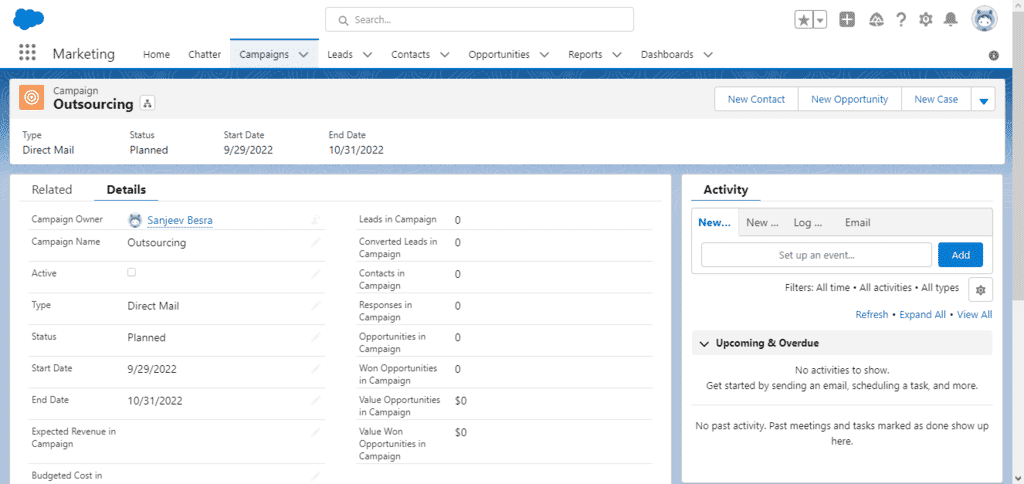Edit Campaign Name pencil icon

coord(315,242)
